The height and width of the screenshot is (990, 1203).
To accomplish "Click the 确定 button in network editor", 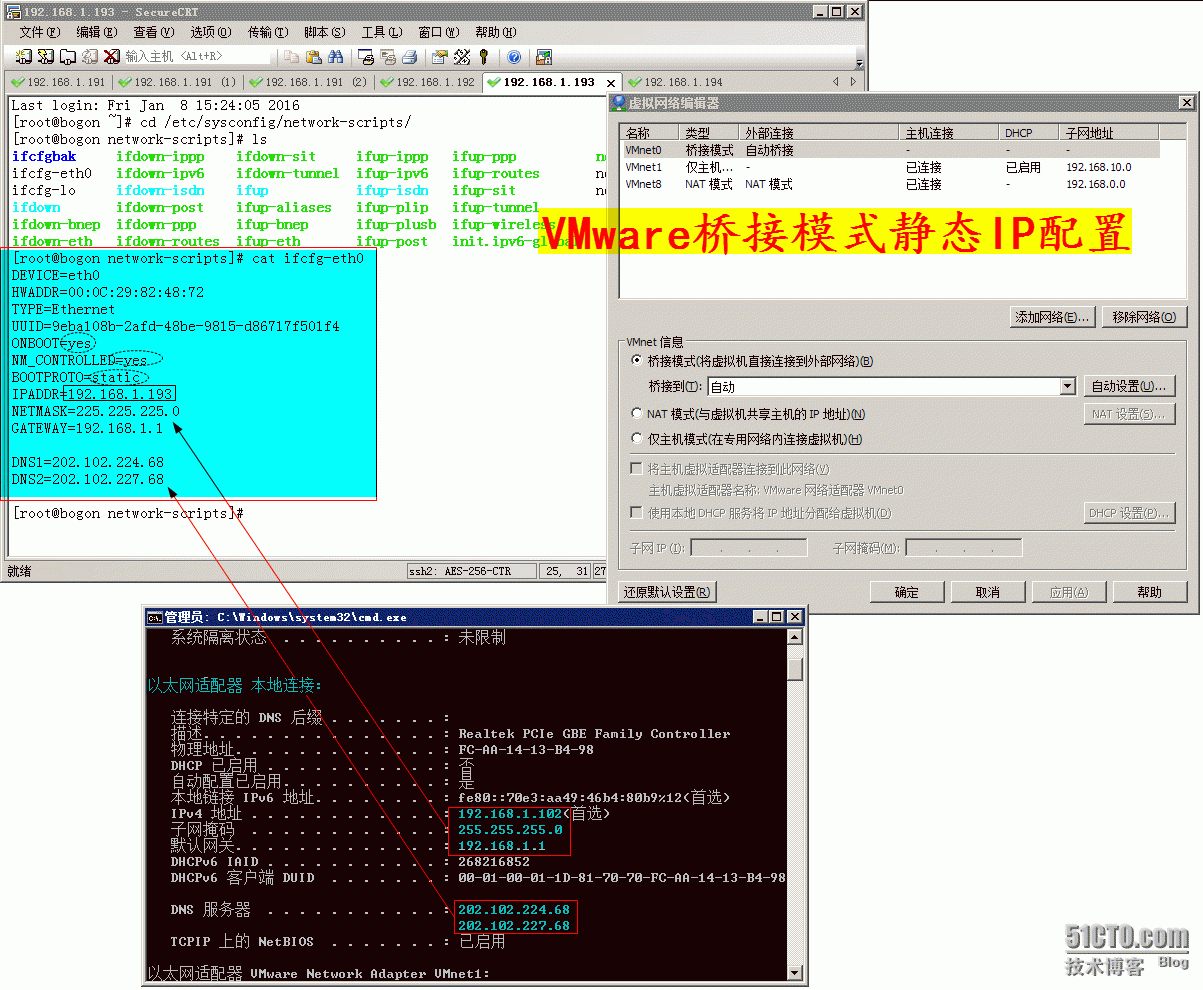I will click(907, 592).
